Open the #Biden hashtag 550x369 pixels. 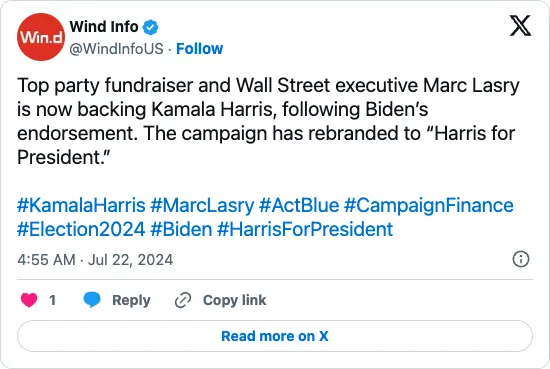pyautogui.click(x=181, y=229)
